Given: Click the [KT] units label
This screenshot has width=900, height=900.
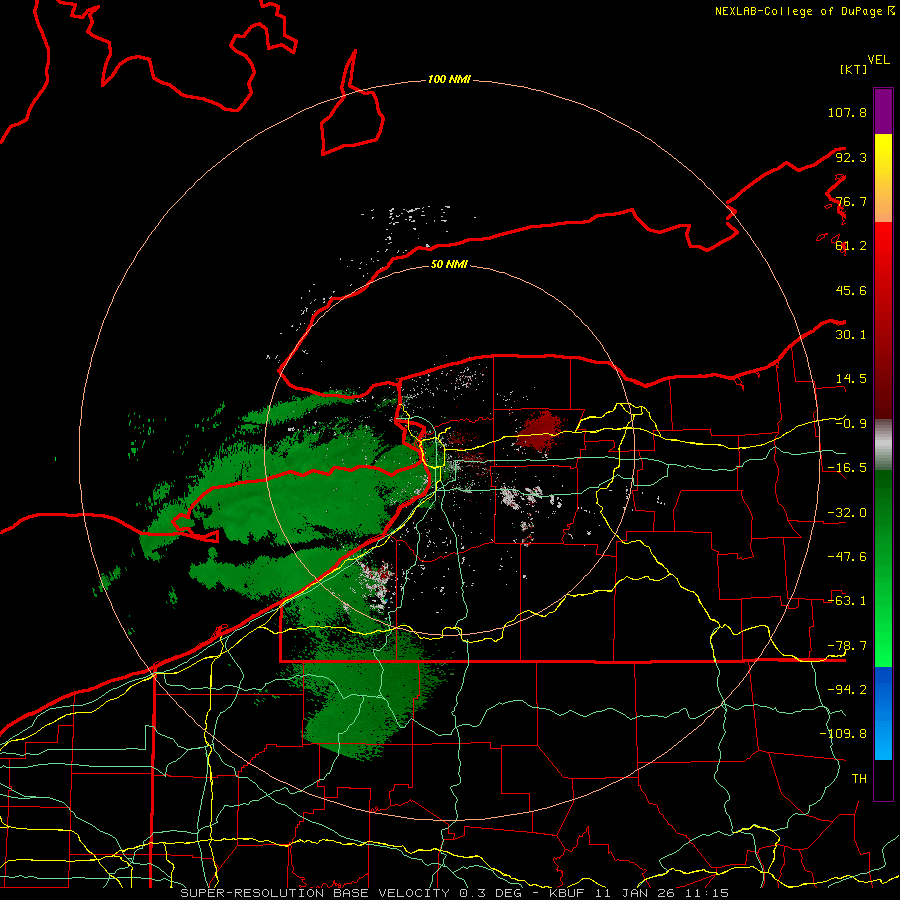Looking at the screenshot, I should [854, 69].
